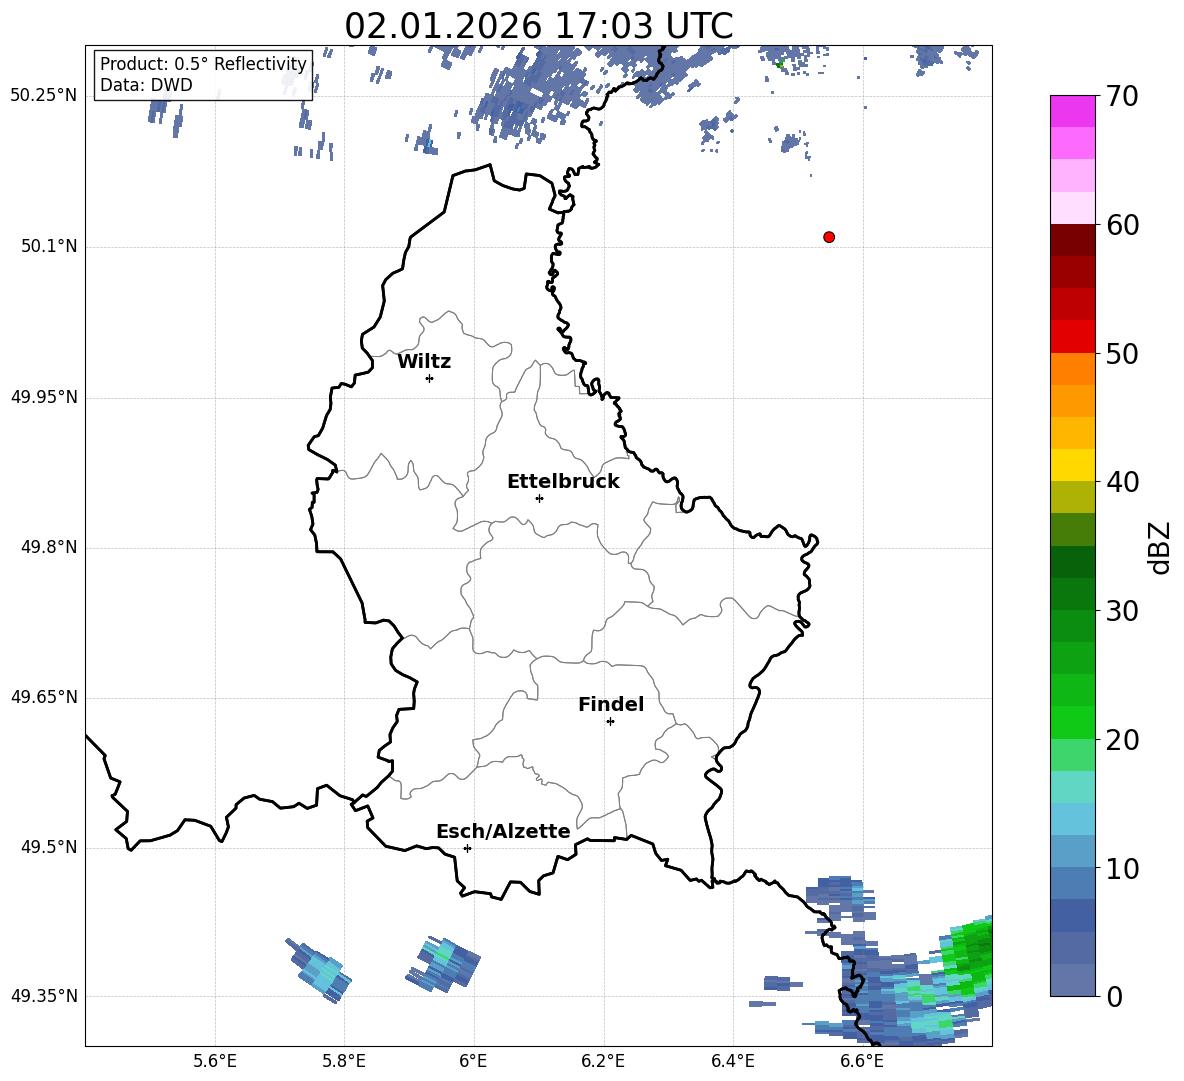Screen dimensions: 1184x1081
Task: Click the dBZ colorbar axis label
Action: pyautogui.click(x=1159, y=547)
